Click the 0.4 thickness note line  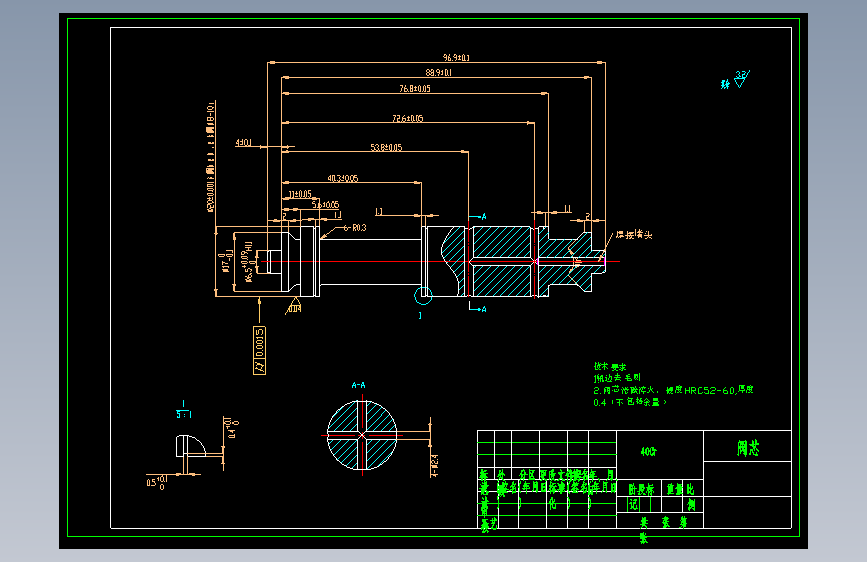630,402
